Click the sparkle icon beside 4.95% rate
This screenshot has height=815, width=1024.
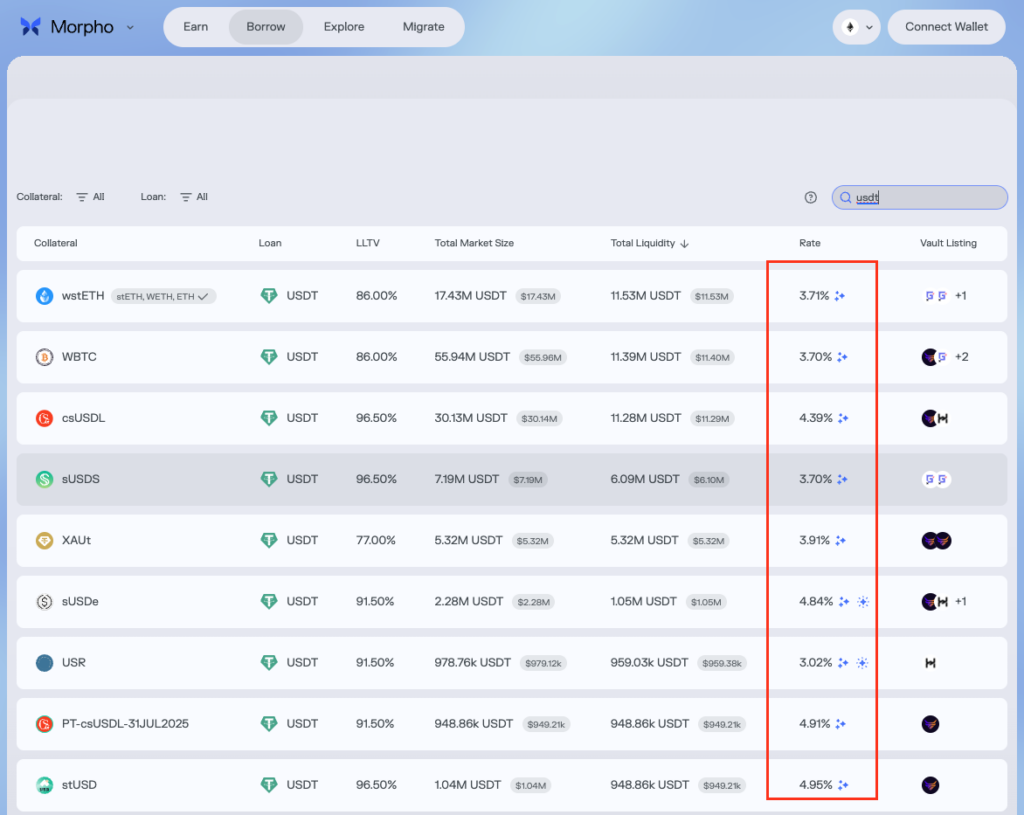843,785
